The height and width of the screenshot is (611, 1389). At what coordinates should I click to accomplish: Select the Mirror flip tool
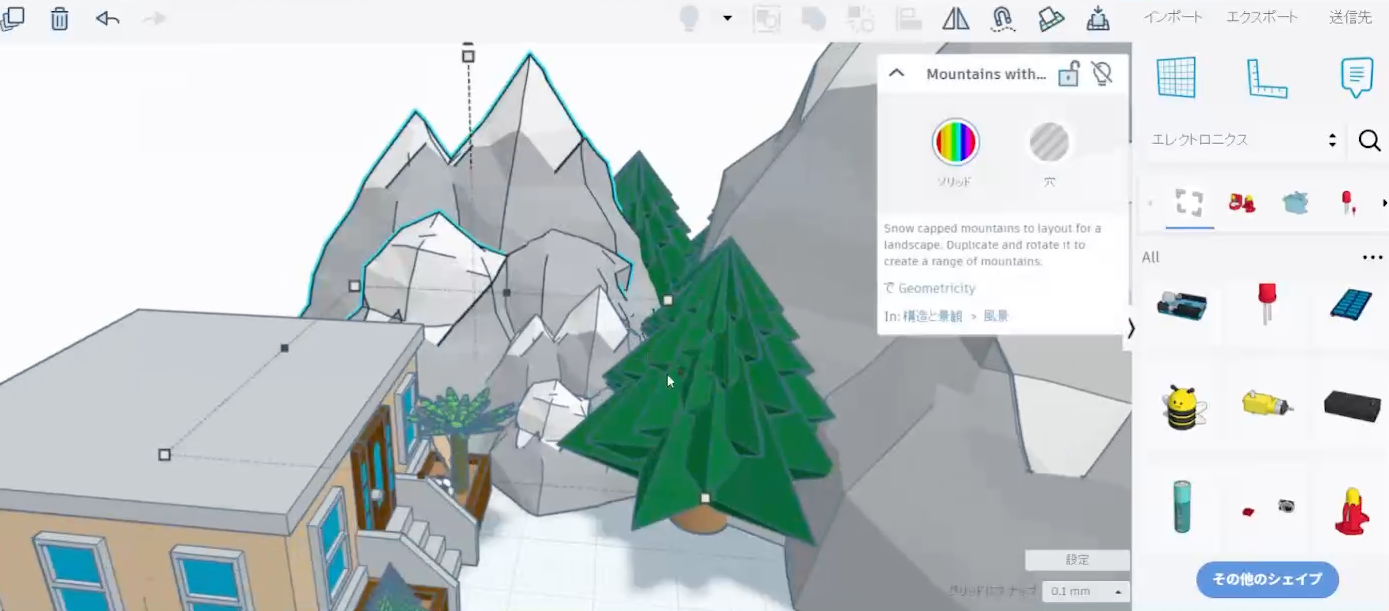[956, 19]
